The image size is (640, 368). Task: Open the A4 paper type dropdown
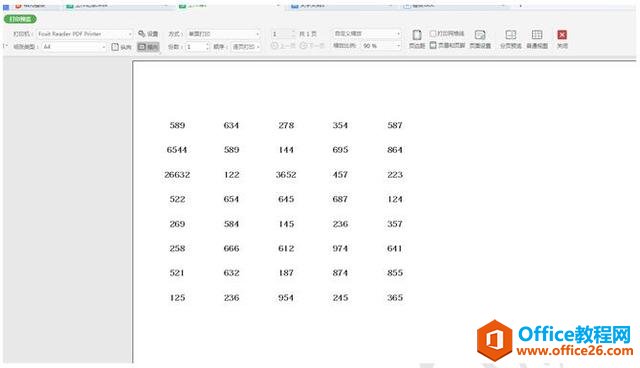tap(73, 47)
